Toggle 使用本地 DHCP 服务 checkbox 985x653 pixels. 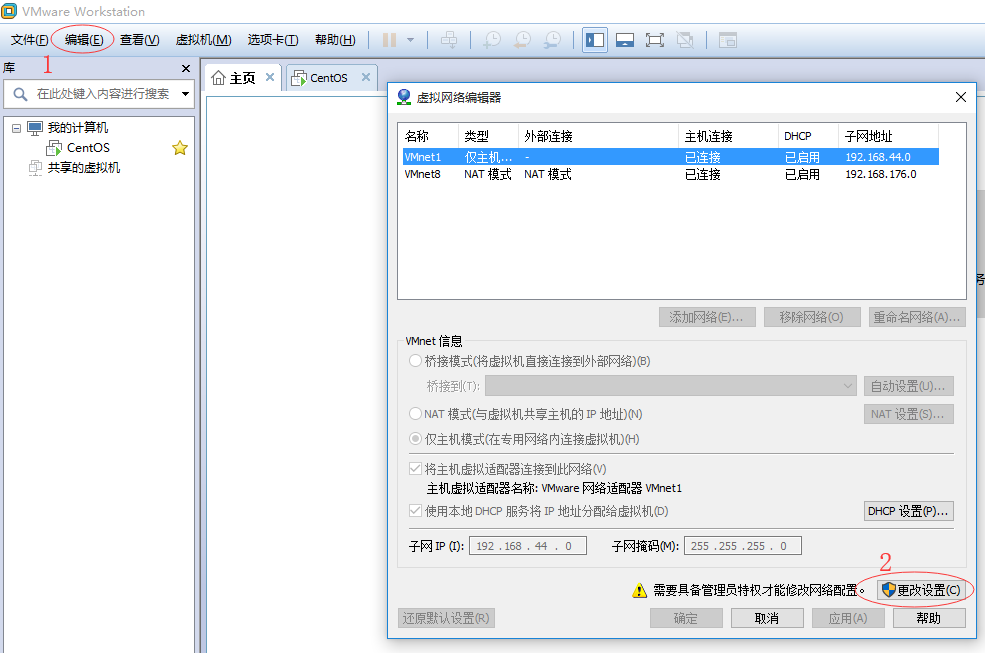415,511
